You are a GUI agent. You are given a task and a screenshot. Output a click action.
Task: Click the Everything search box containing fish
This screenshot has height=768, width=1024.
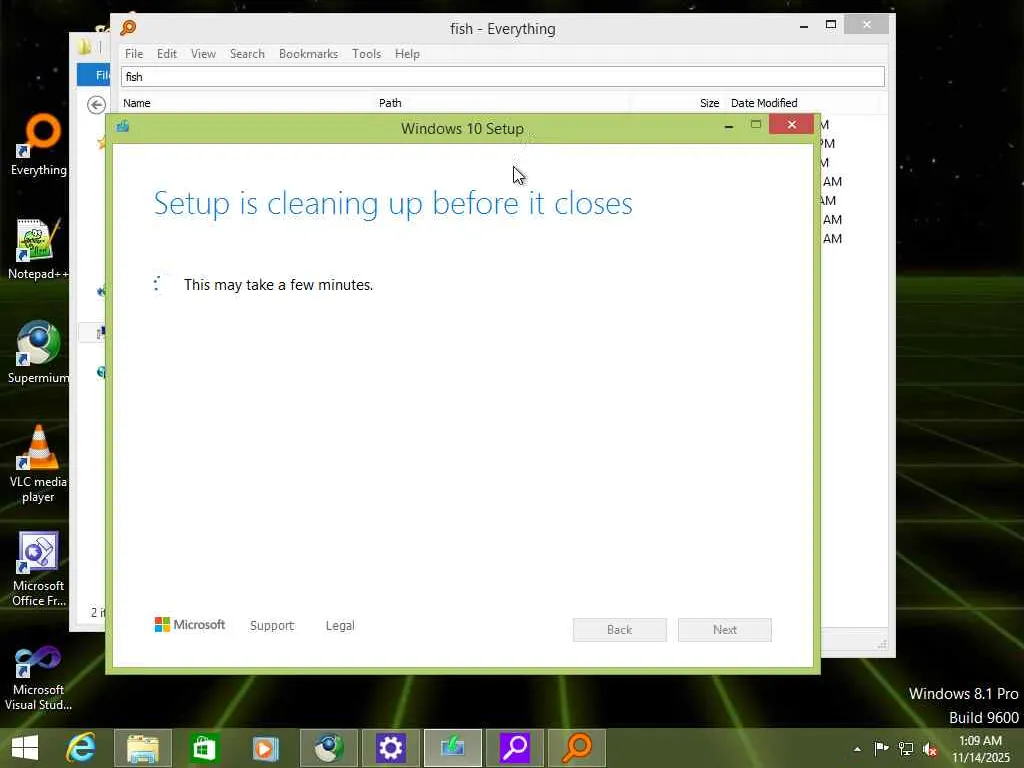point(502,76)
